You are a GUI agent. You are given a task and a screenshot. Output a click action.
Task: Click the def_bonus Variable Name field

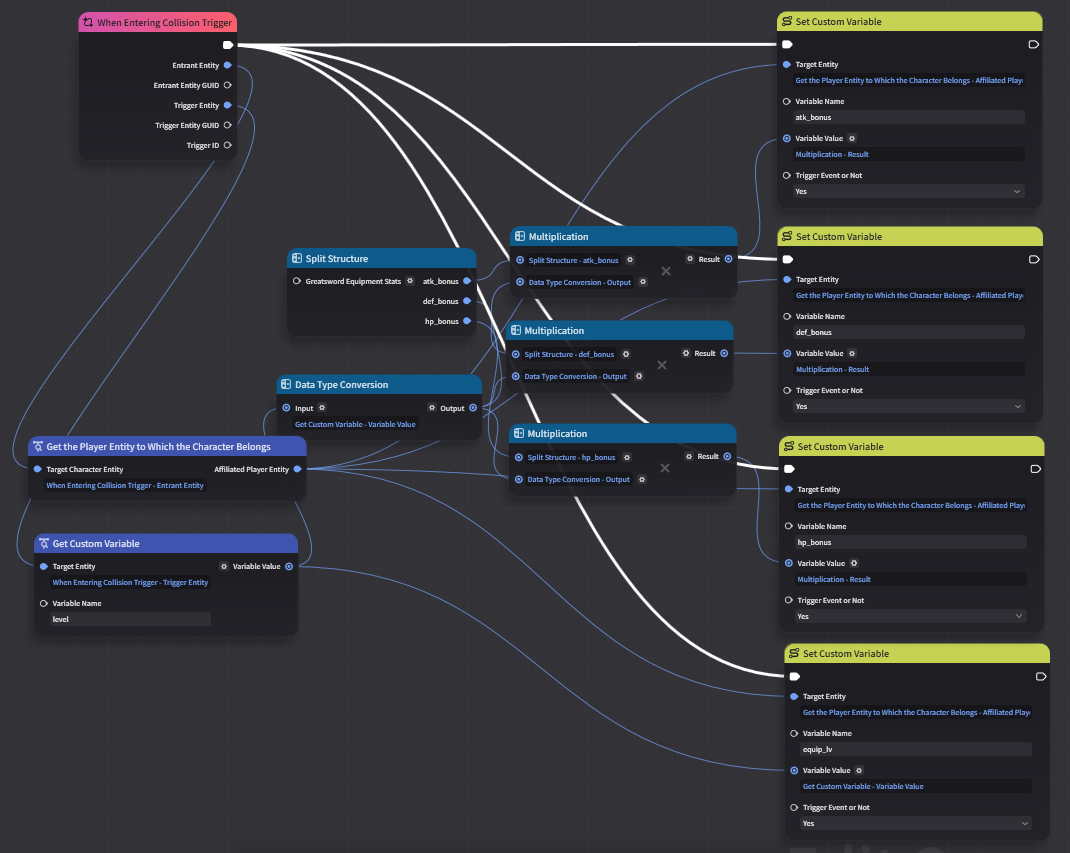pyautogui.click(x=910, y=332)
